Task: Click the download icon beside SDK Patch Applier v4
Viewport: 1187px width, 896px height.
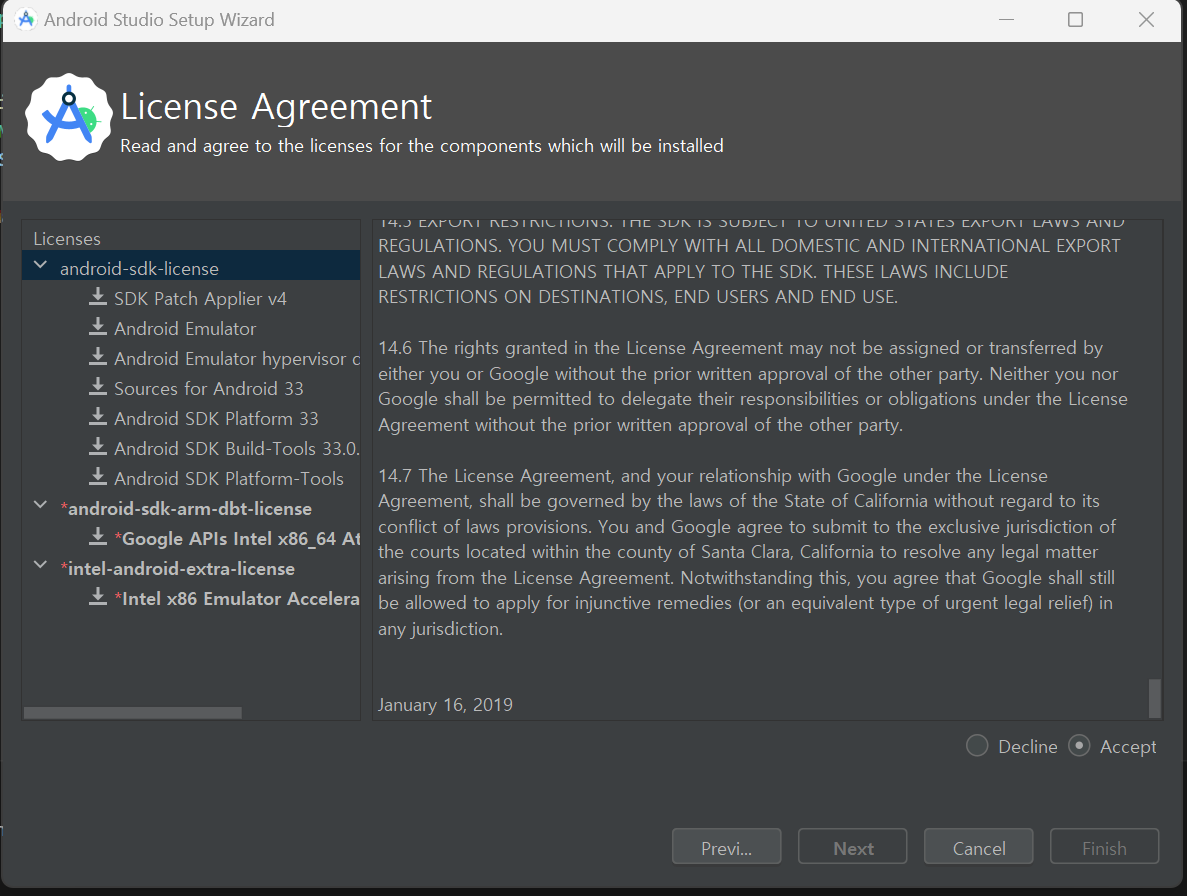Action: tap(98, 297)
